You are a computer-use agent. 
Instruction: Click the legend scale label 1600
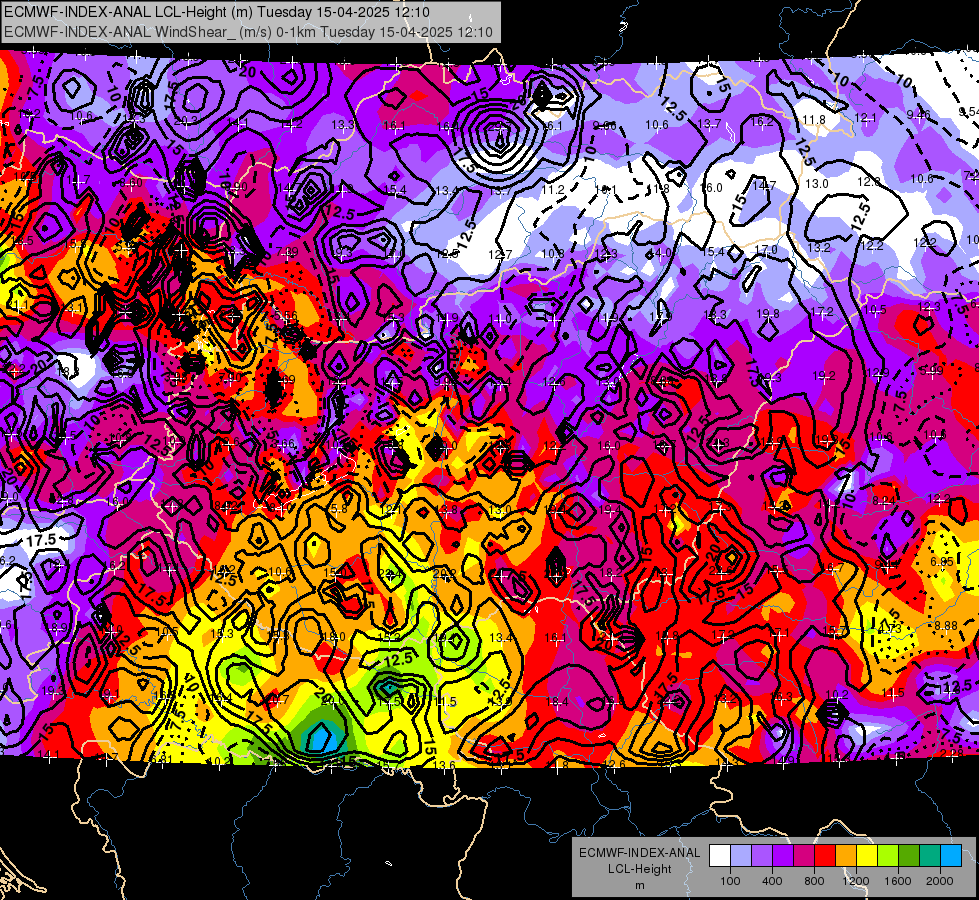[x=898, y=881]
